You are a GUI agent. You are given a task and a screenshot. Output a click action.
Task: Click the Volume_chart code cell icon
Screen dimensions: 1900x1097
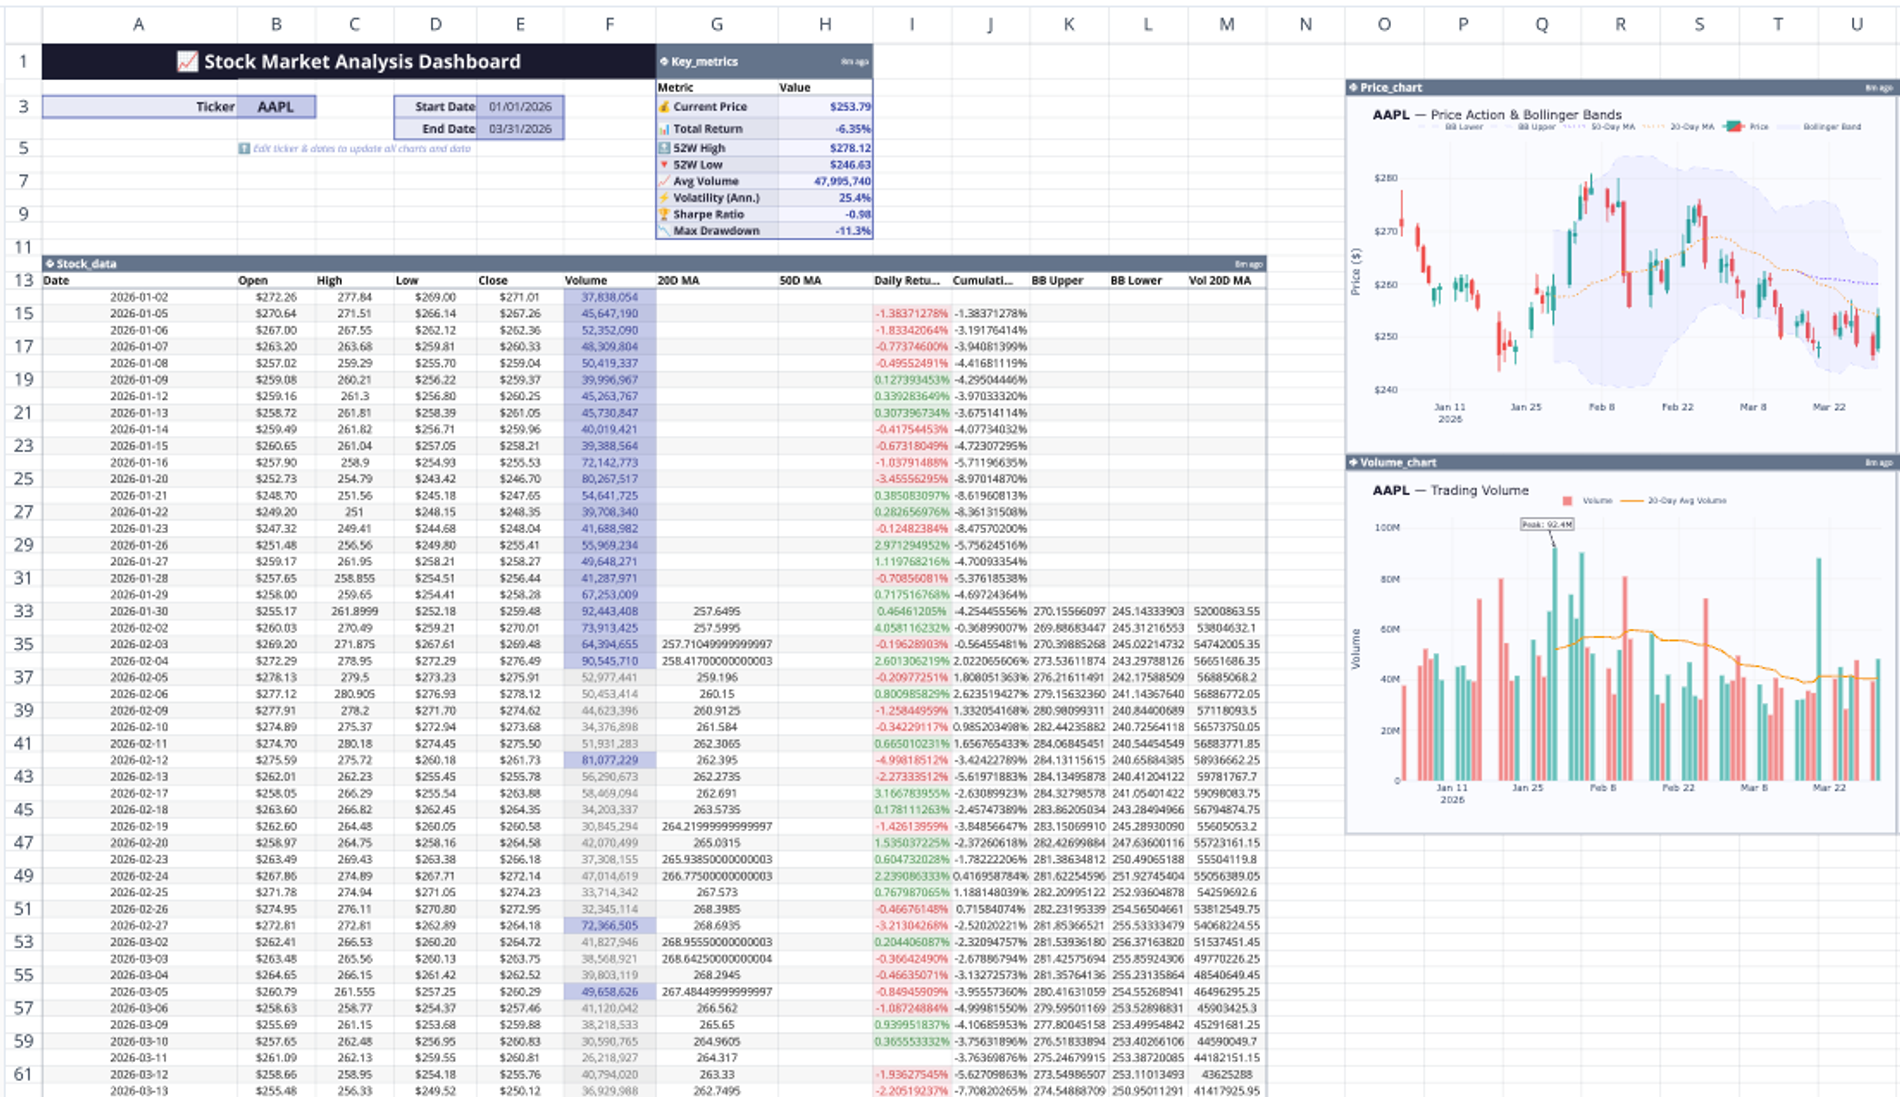1353,463
